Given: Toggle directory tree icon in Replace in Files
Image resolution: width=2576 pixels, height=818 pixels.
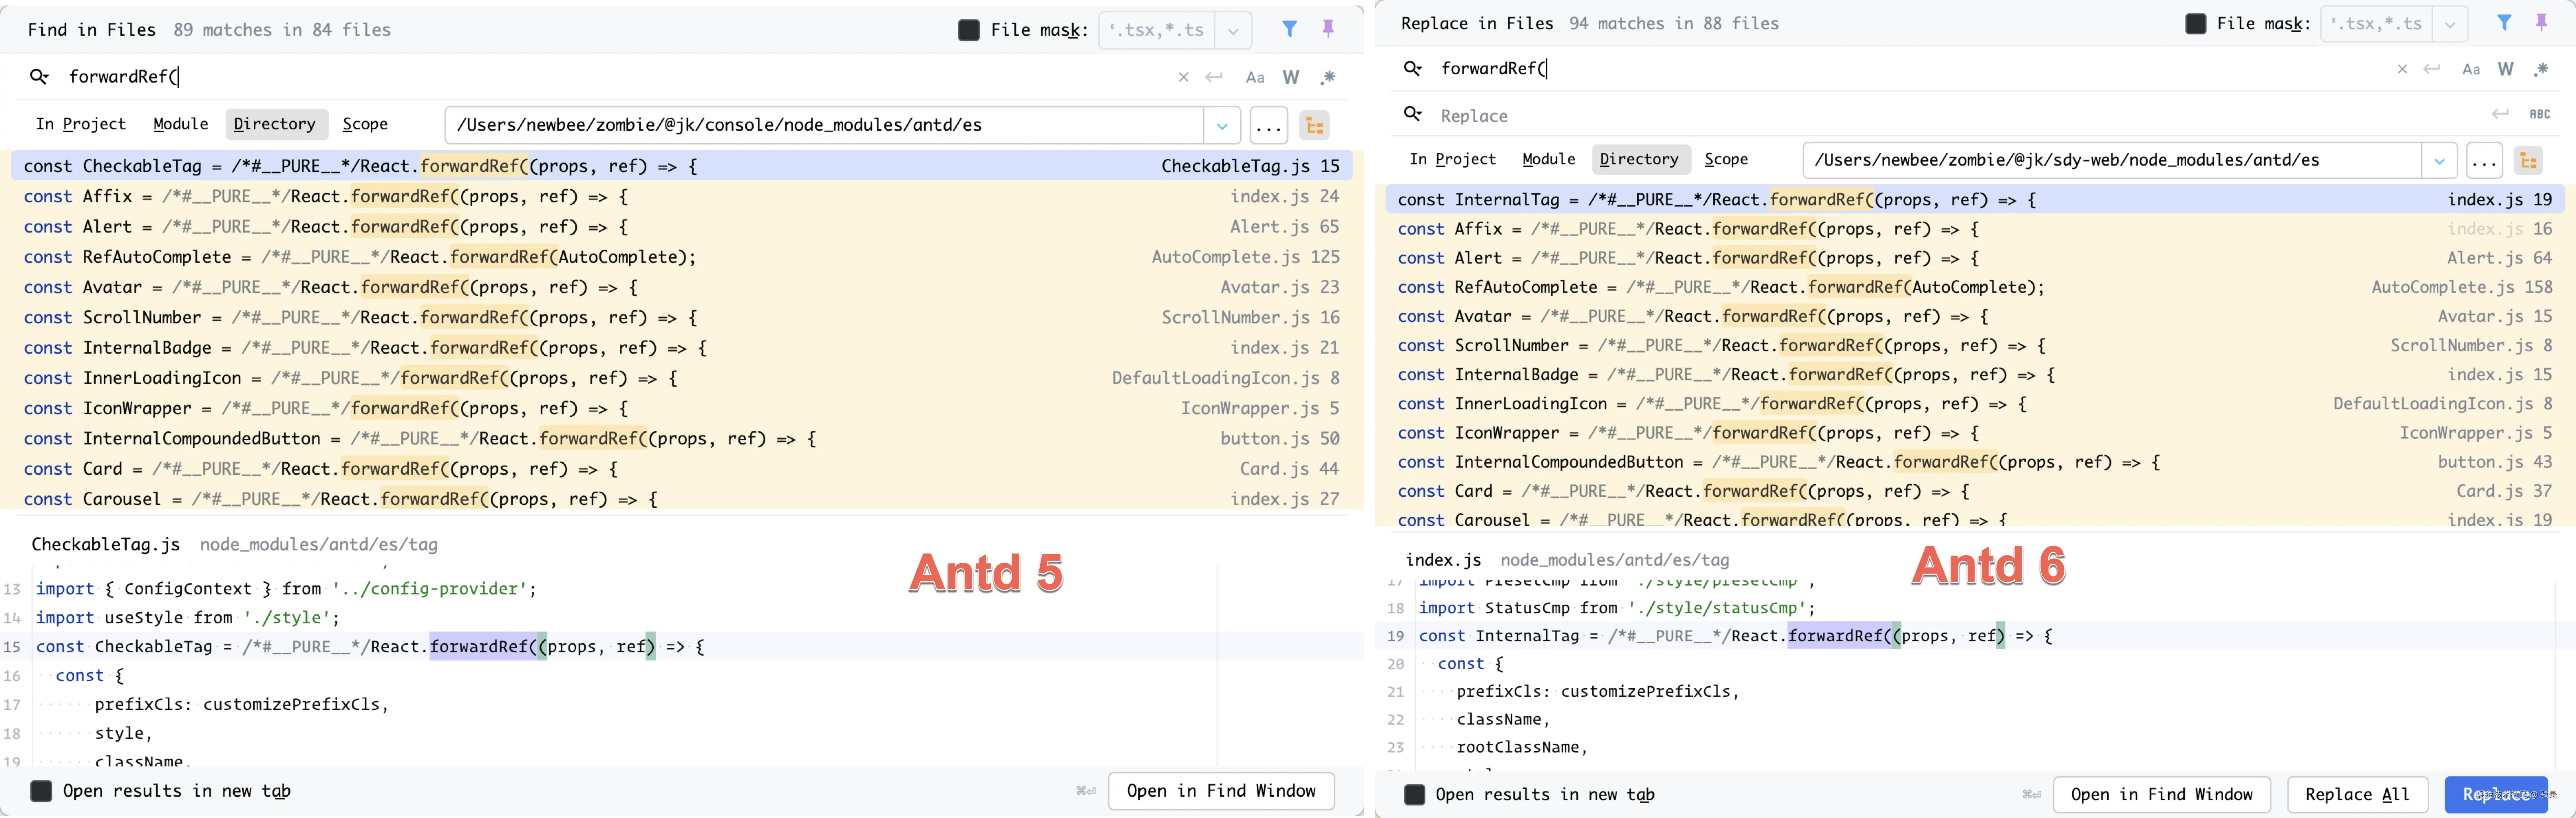Looking at the screenshot, I should coord(2529,160).
